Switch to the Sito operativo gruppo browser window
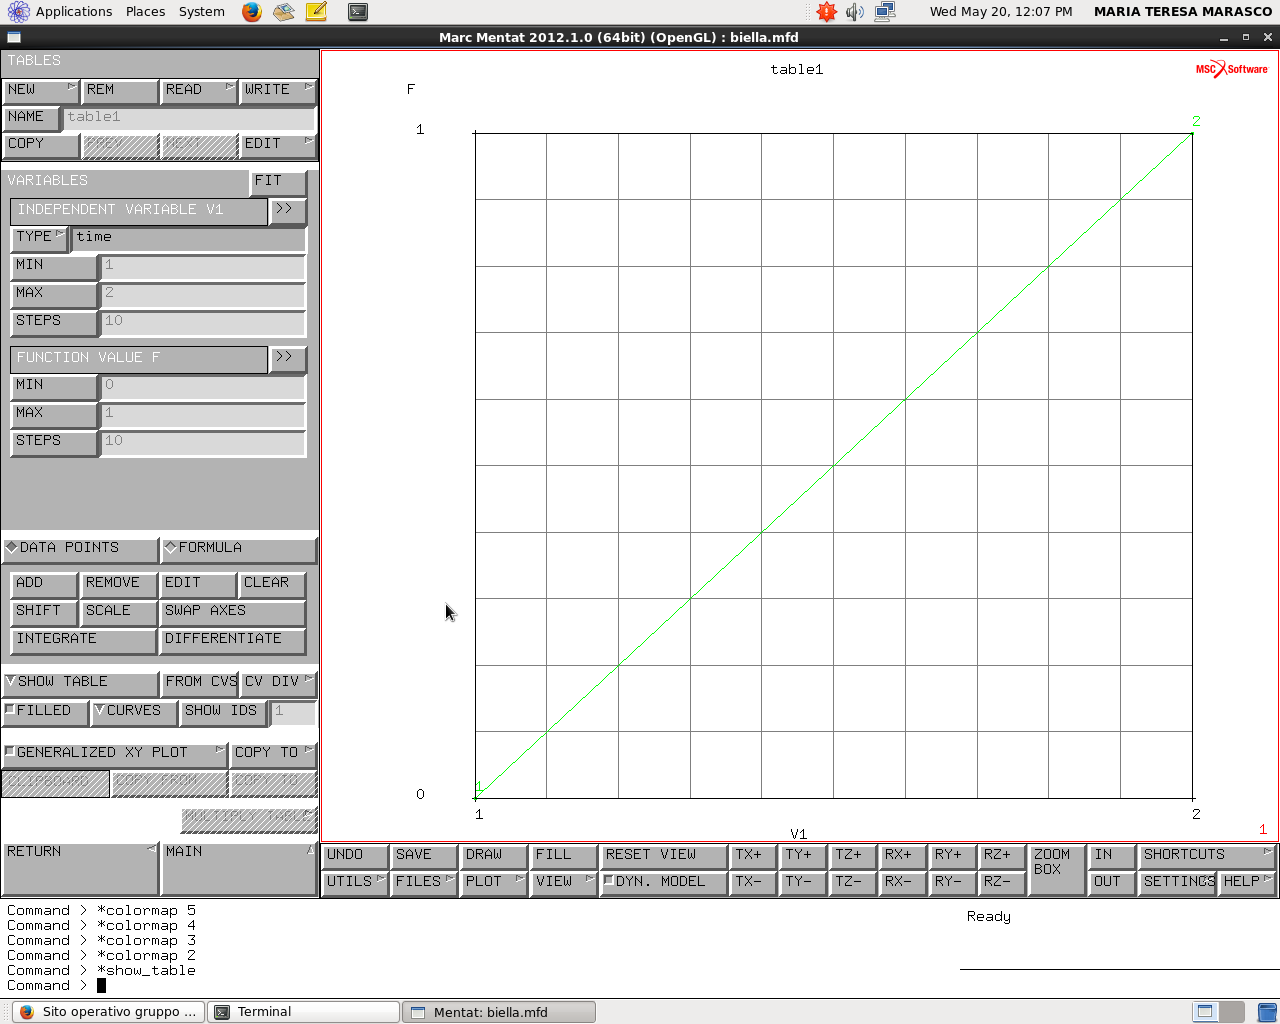 (x=108, y=1012)
